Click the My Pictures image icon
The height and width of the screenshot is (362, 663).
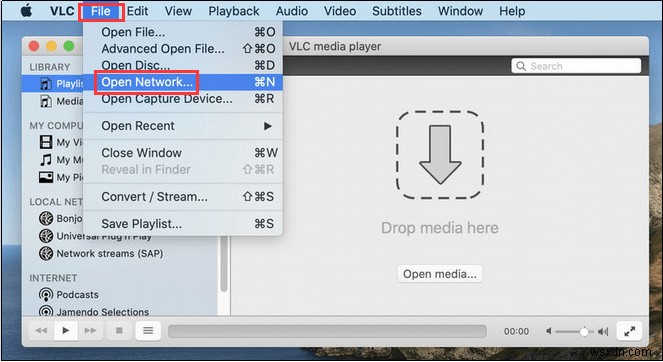(46, 177)
